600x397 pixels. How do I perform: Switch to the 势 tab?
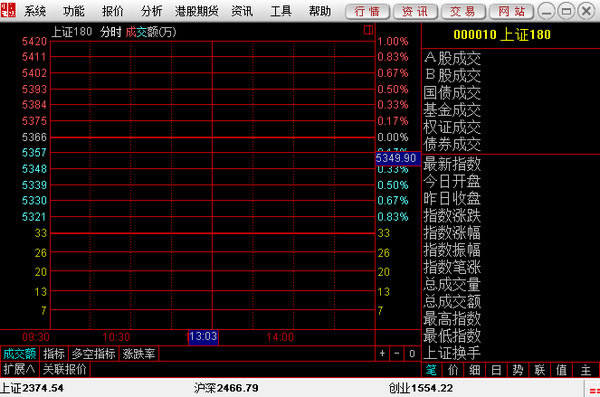pos(518,370)
